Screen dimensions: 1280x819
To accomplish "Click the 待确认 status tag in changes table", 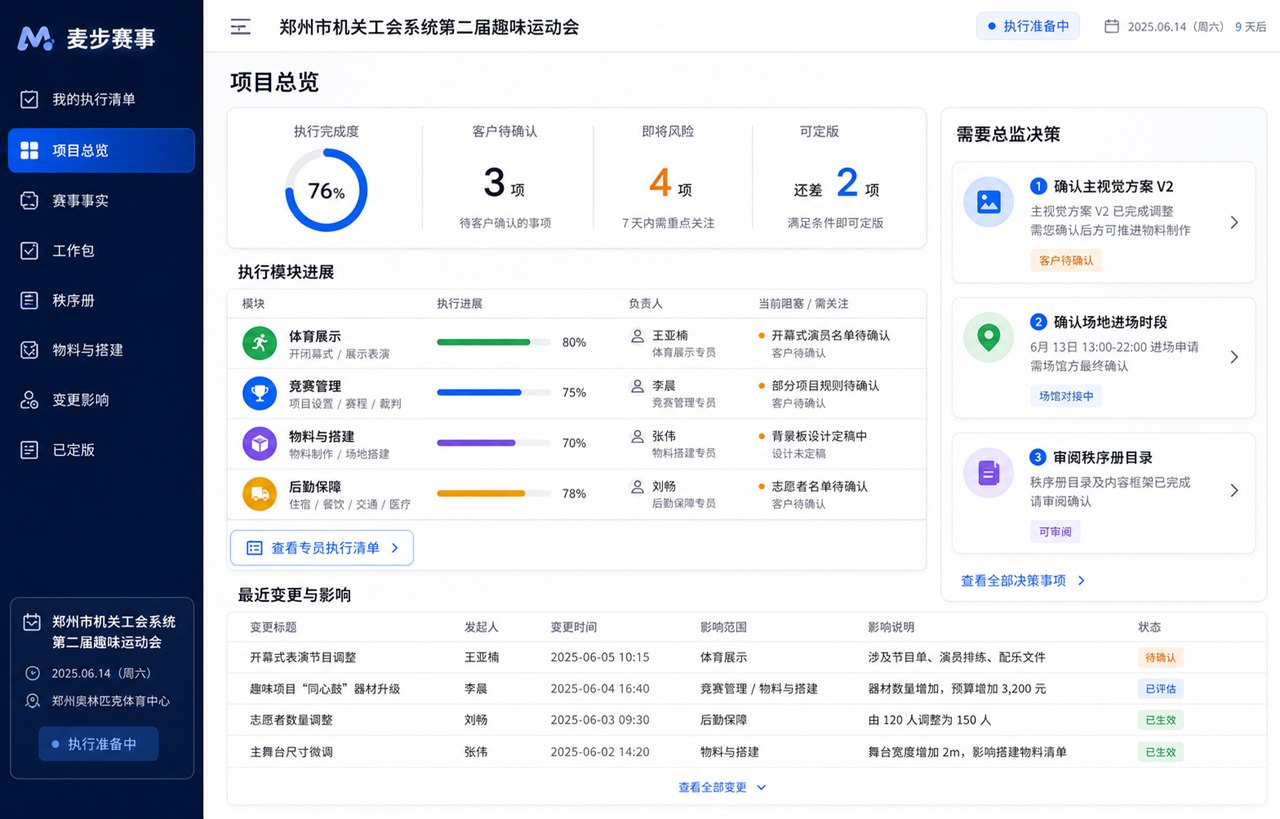I will click(x=1160, y=658).
